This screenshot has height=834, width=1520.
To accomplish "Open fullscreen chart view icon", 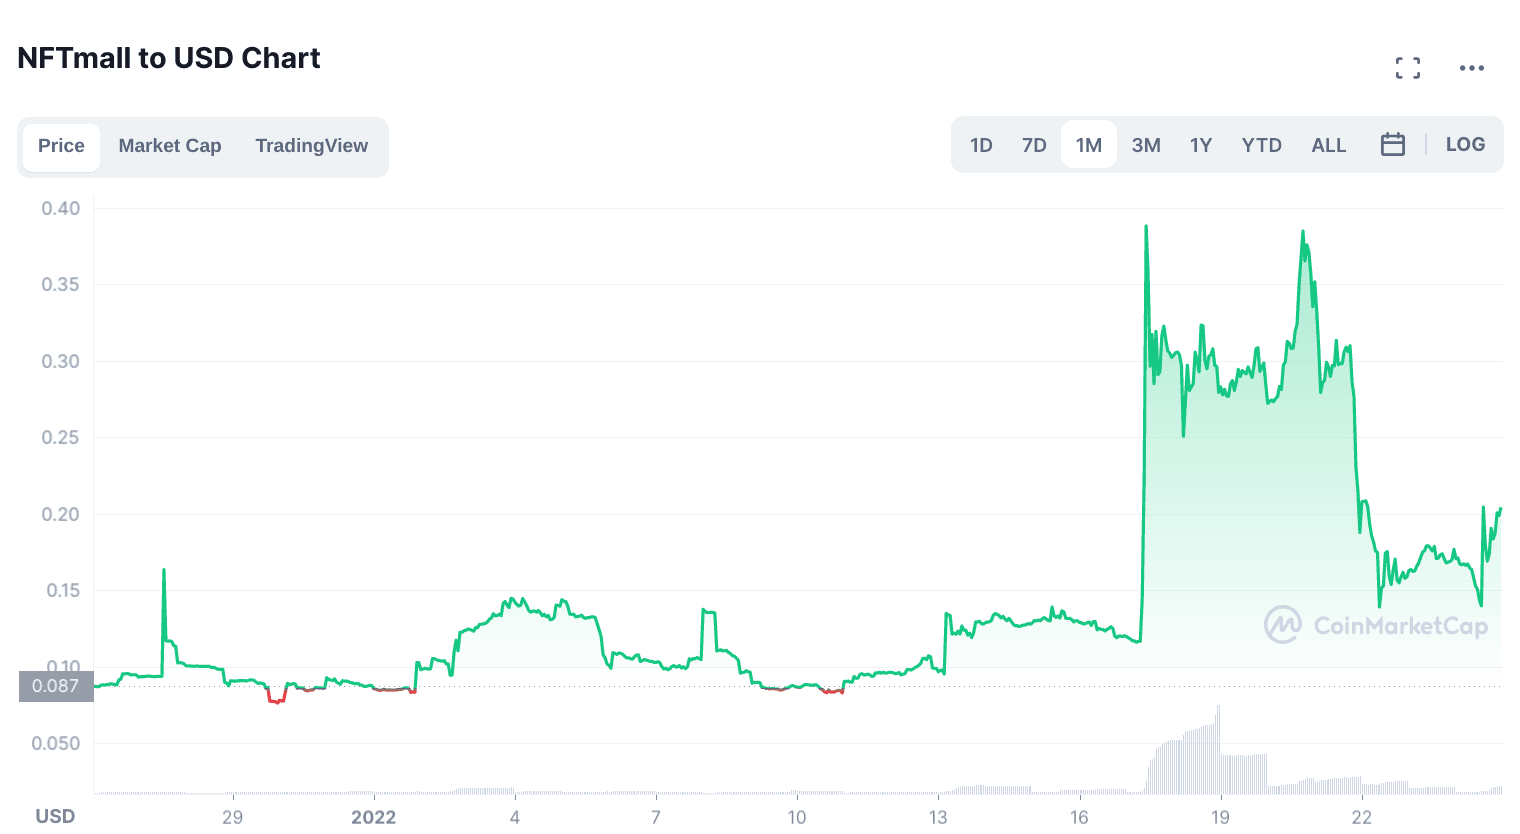I will pyautogui.click(x=1408, y=68).
